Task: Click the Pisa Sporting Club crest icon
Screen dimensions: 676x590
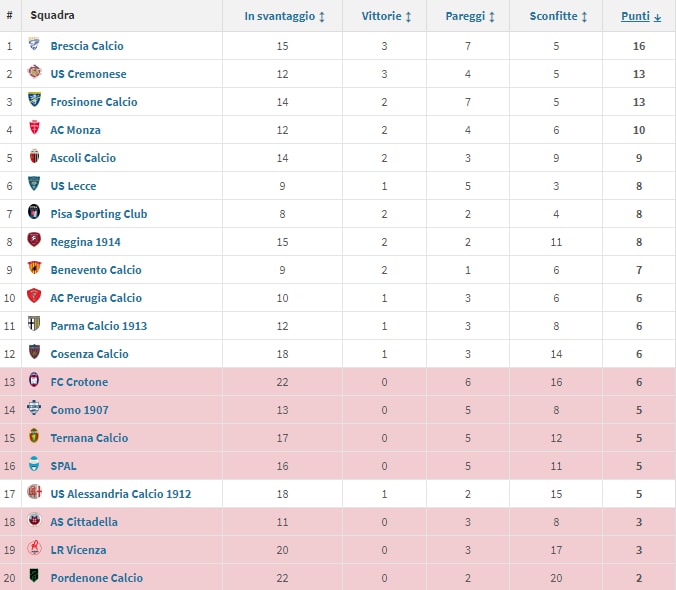Action: click(35, 214)
